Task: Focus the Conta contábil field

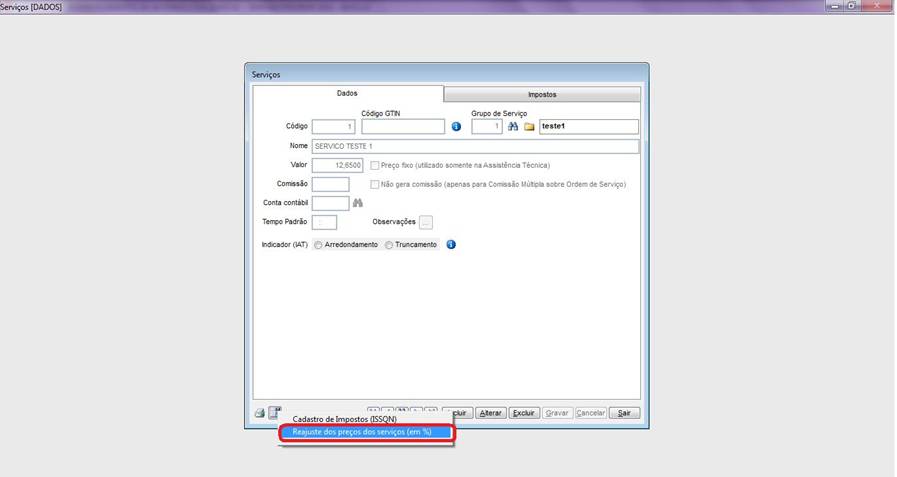Action: [330, 203]
